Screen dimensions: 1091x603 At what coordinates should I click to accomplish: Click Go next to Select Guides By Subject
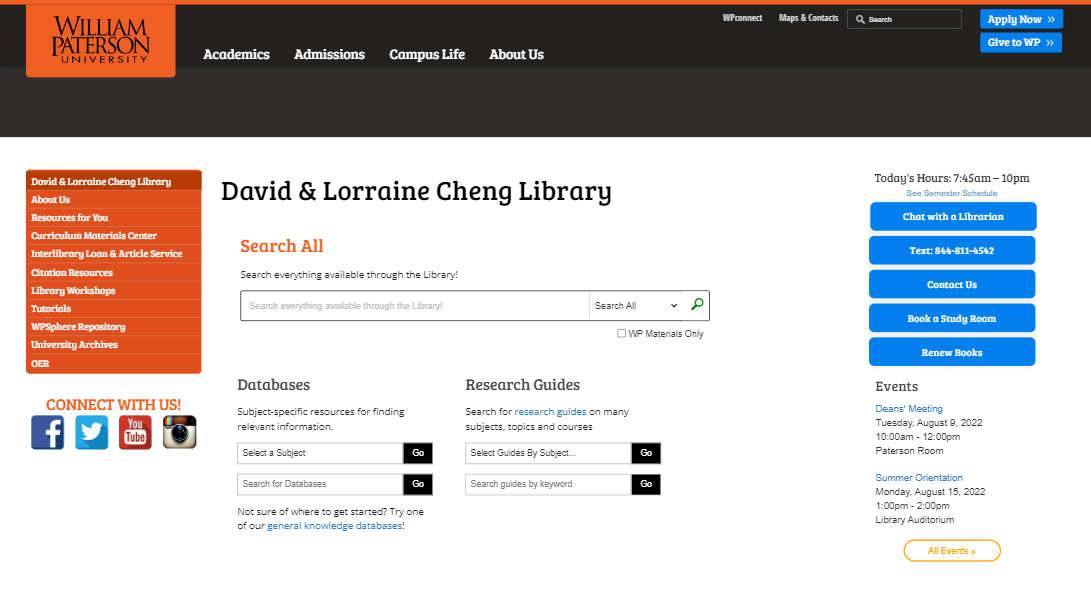(x=646, y=453)
